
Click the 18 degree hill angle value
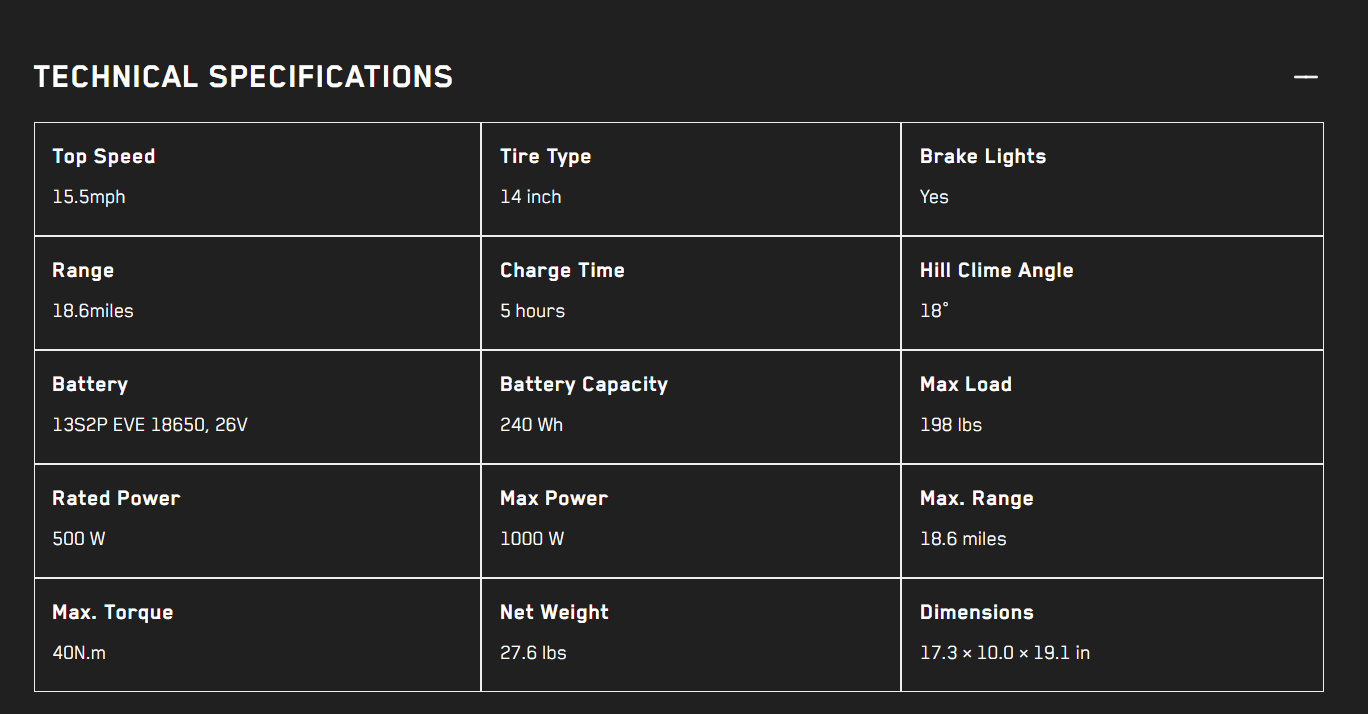[932, 310]
